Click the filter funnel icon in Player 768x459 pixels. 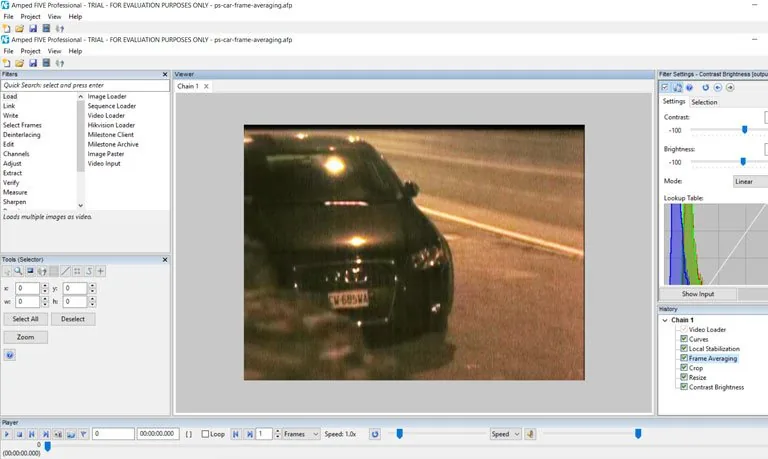(x=83, y=434)
